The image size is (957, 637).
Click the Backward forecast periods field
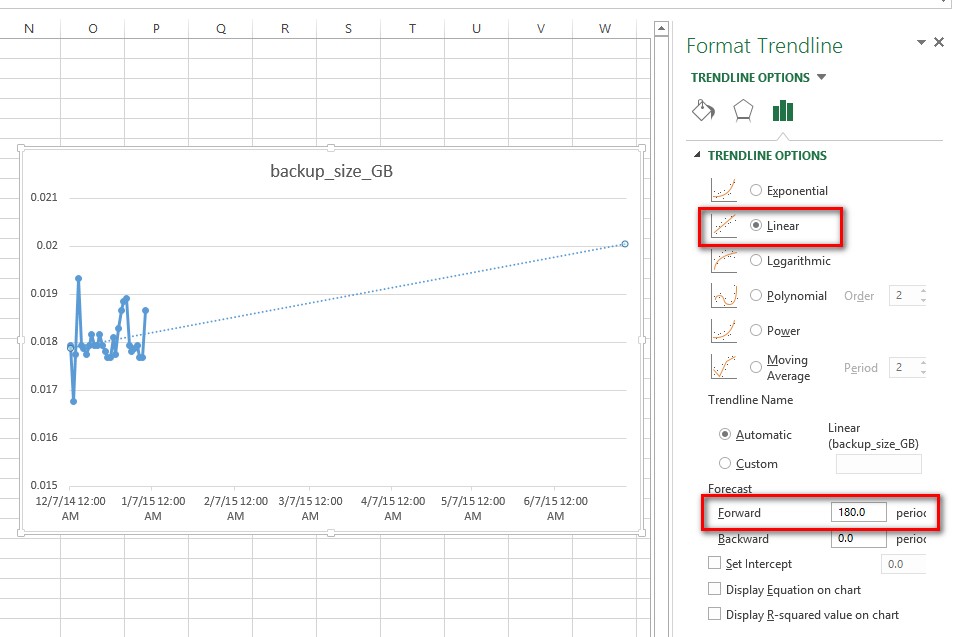tap(858, 538)
